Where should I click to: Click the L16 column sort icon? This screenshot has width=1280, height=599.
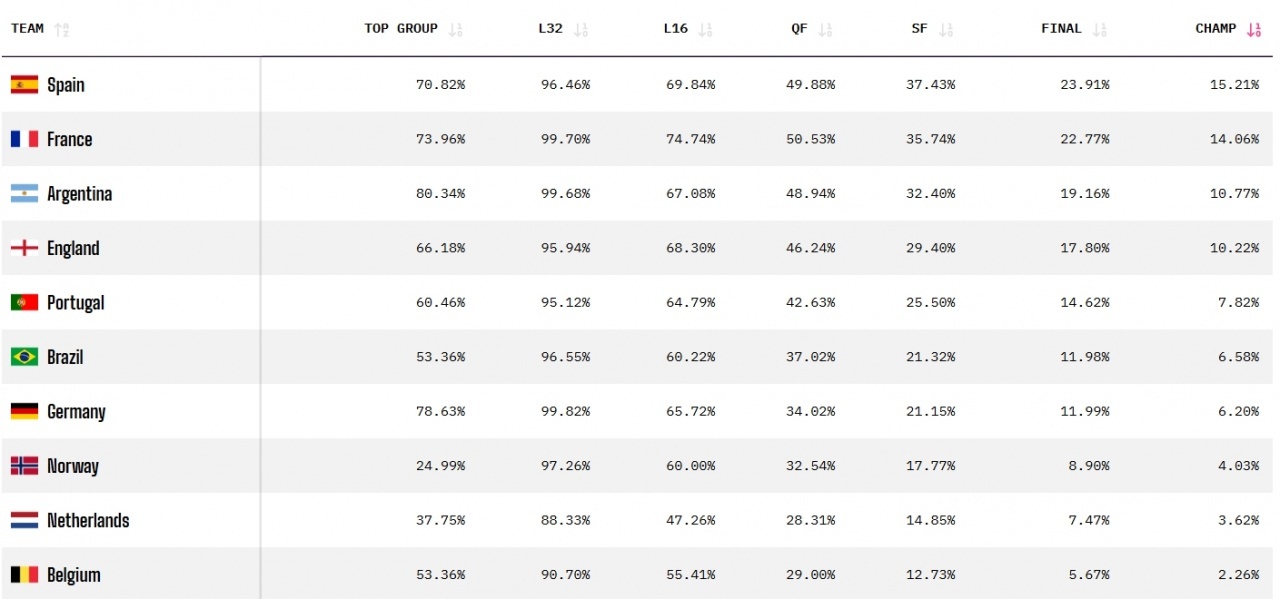(706, 30)
